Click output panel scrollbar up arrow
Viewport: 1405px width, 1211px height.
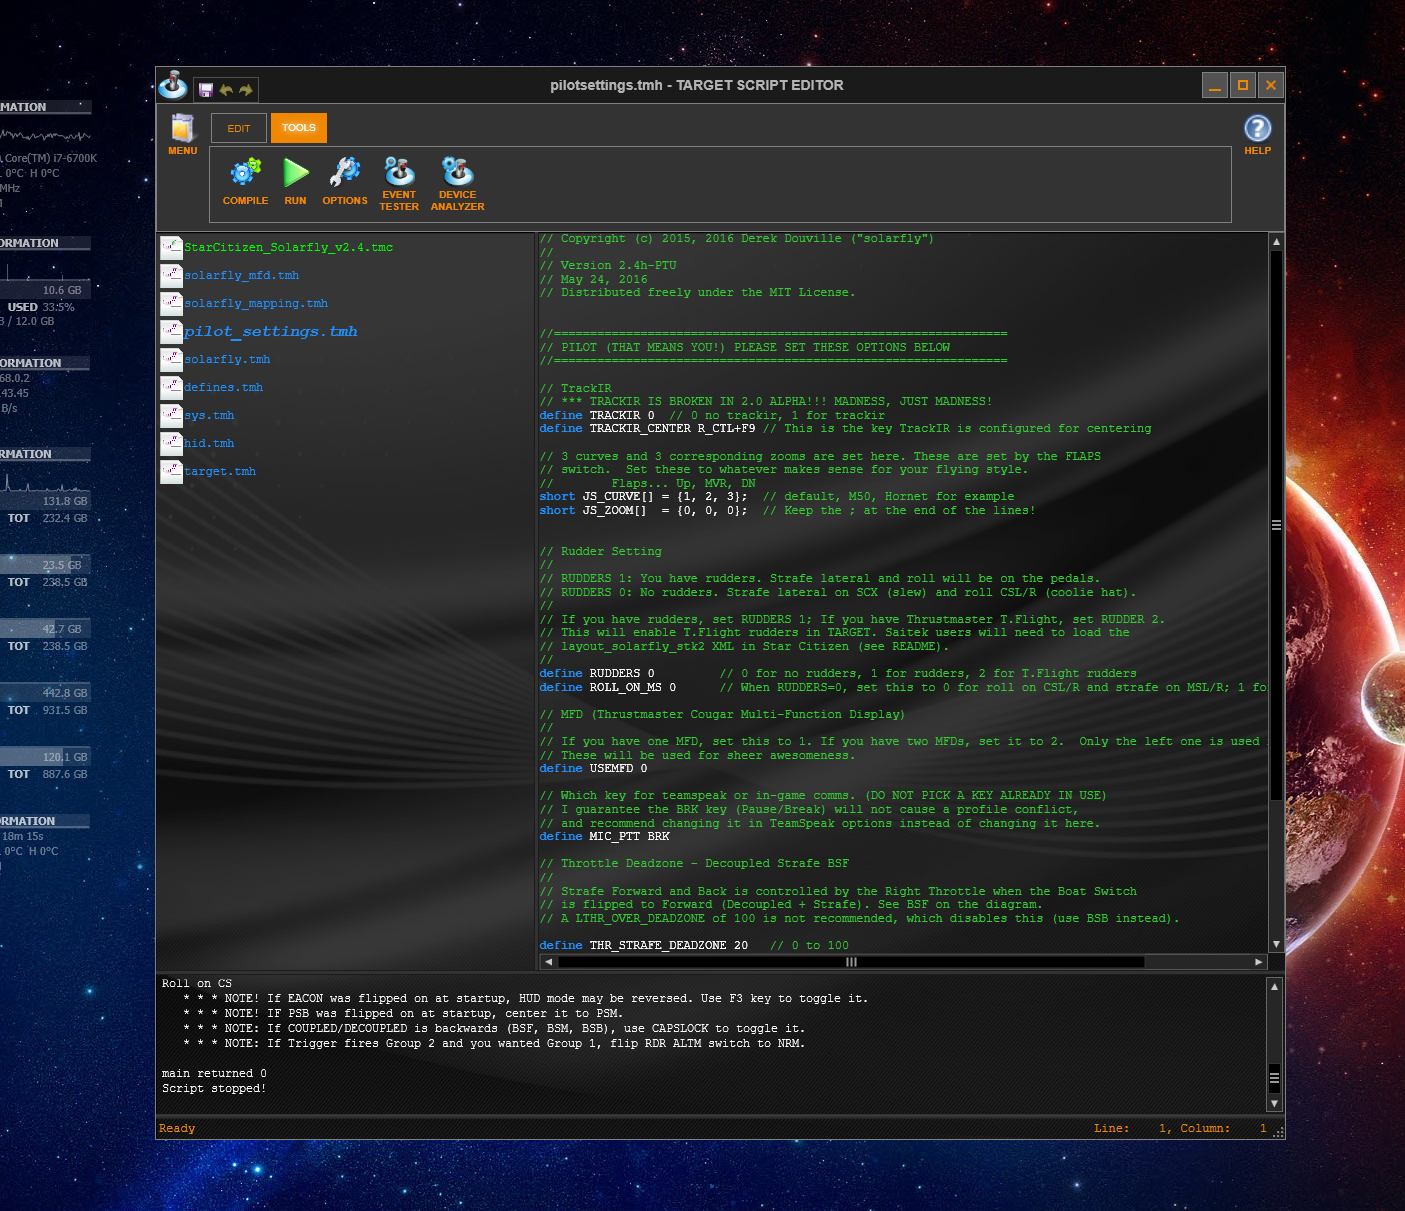[1274, 986]
